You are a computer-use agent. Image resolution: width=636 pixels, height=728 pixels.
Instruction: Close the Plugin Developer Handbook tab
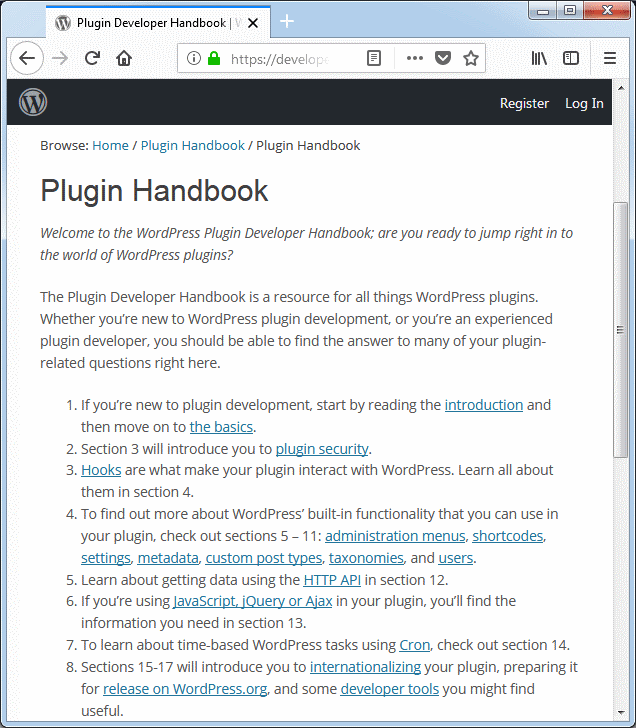(253, 23)
